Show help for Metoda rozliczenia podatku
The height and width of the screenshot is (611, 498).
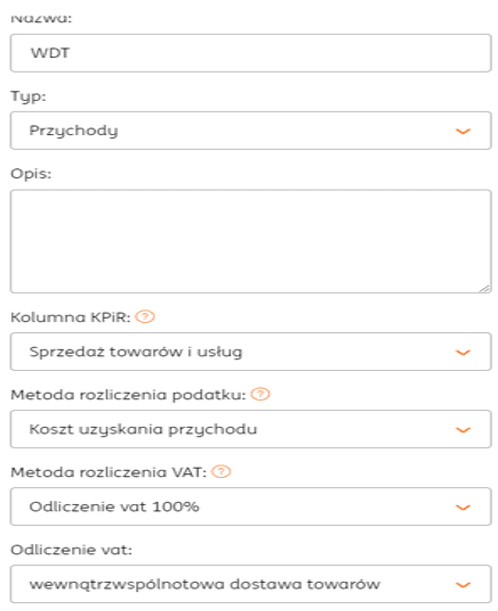click(260, 394)
